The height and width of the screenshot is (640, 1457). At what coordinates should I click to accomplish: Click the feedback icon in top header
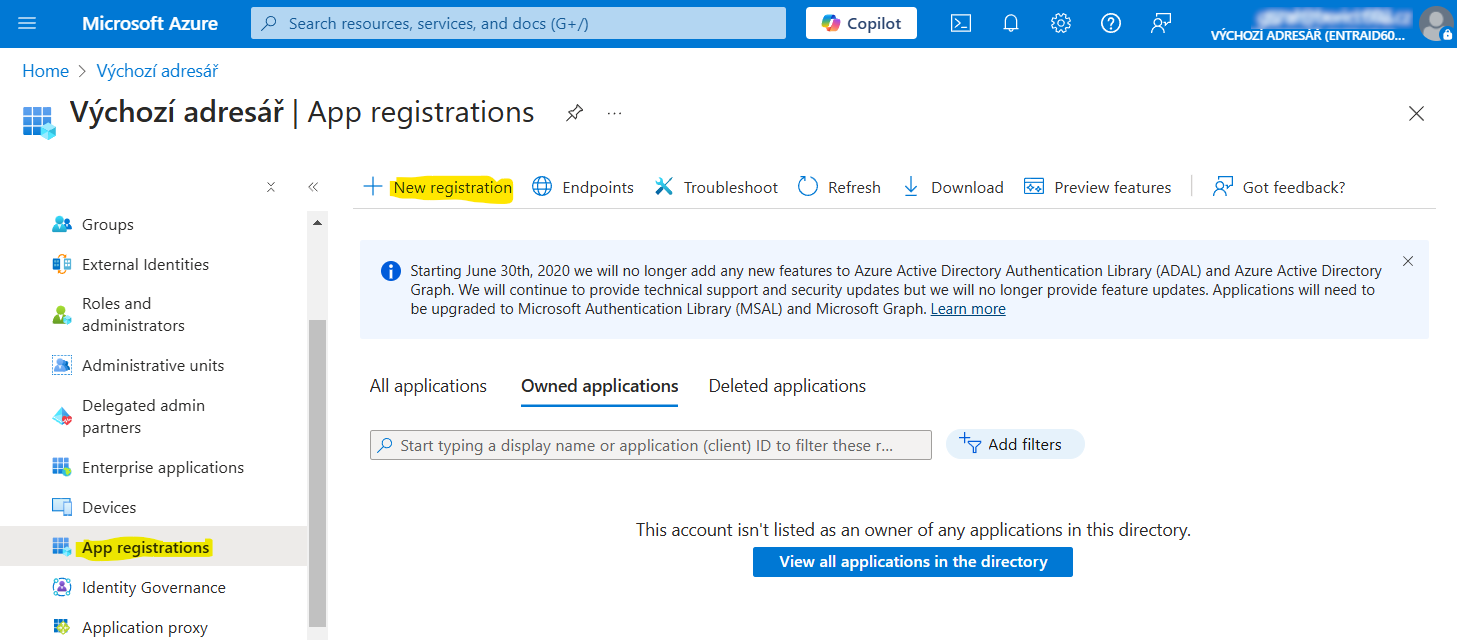click(1161, 23)
